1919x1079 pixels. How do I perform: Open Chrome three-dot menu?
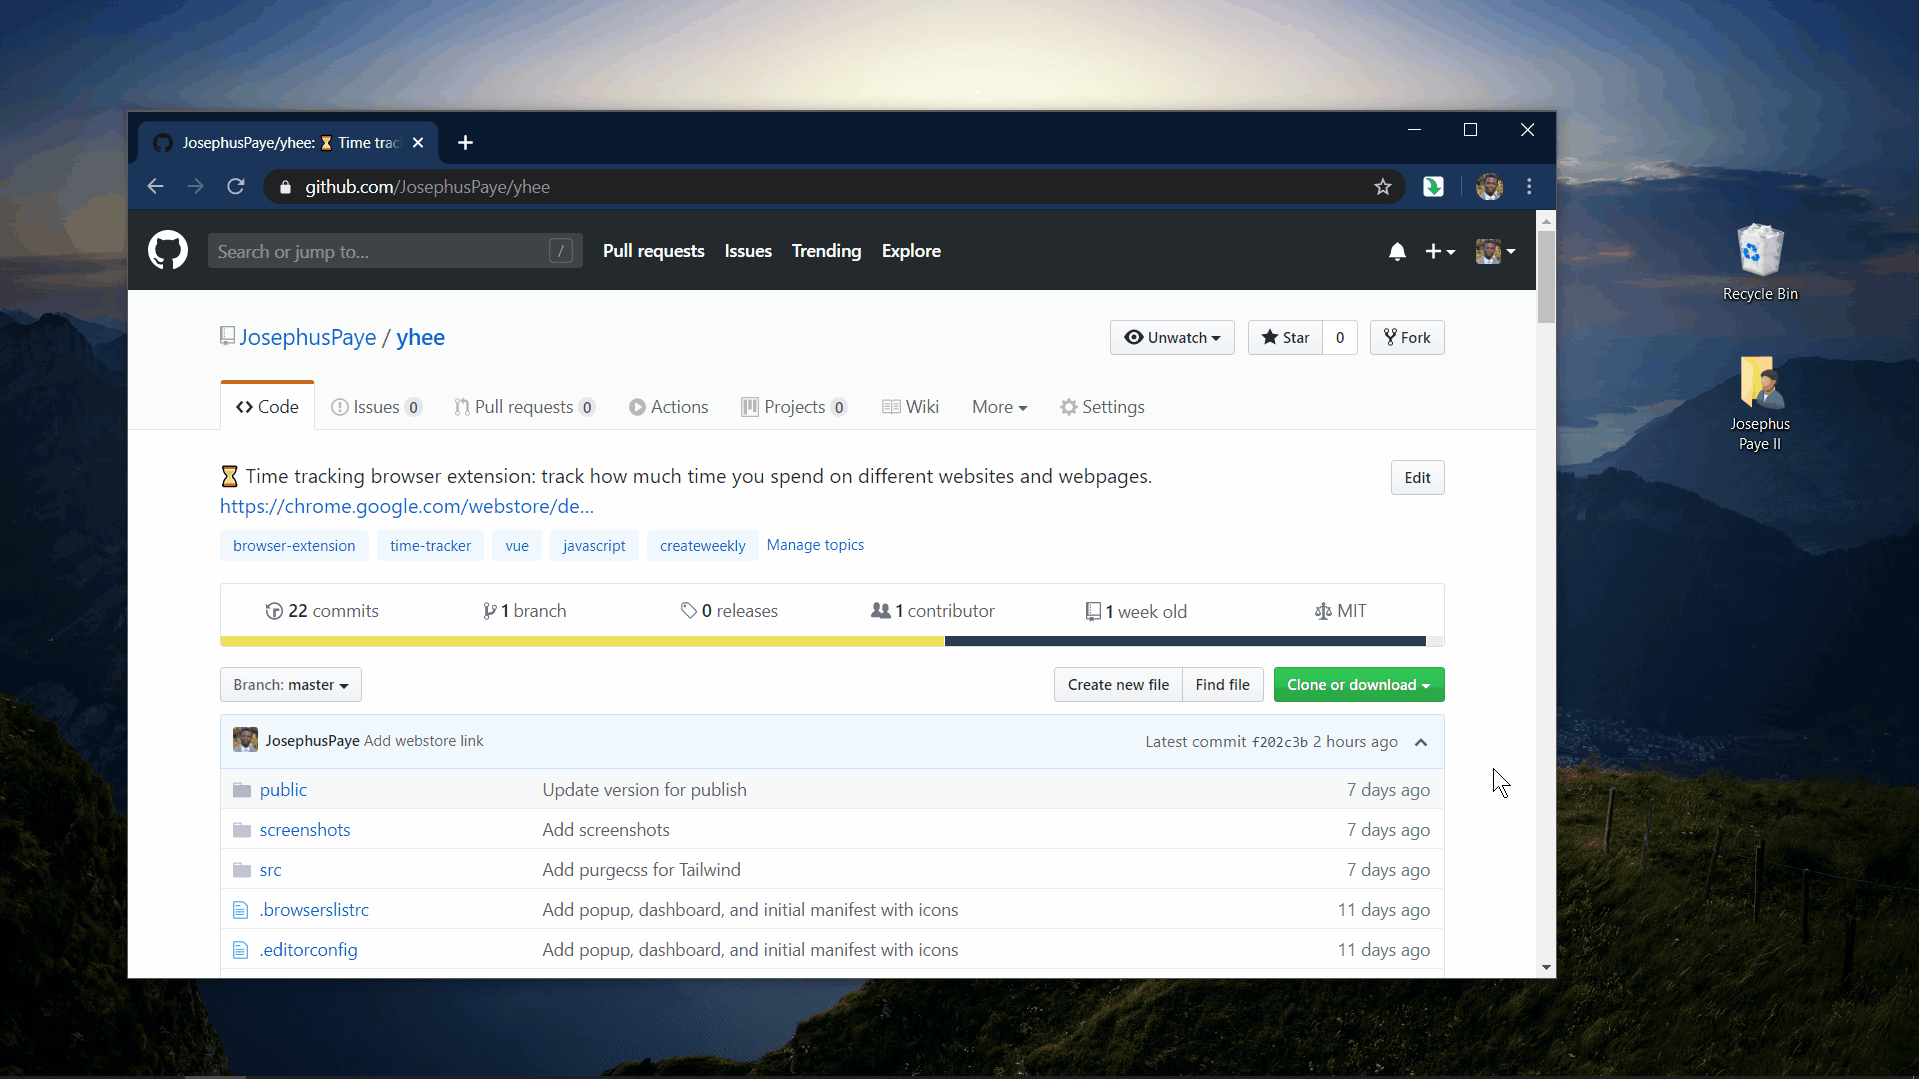pos(1529,187)
